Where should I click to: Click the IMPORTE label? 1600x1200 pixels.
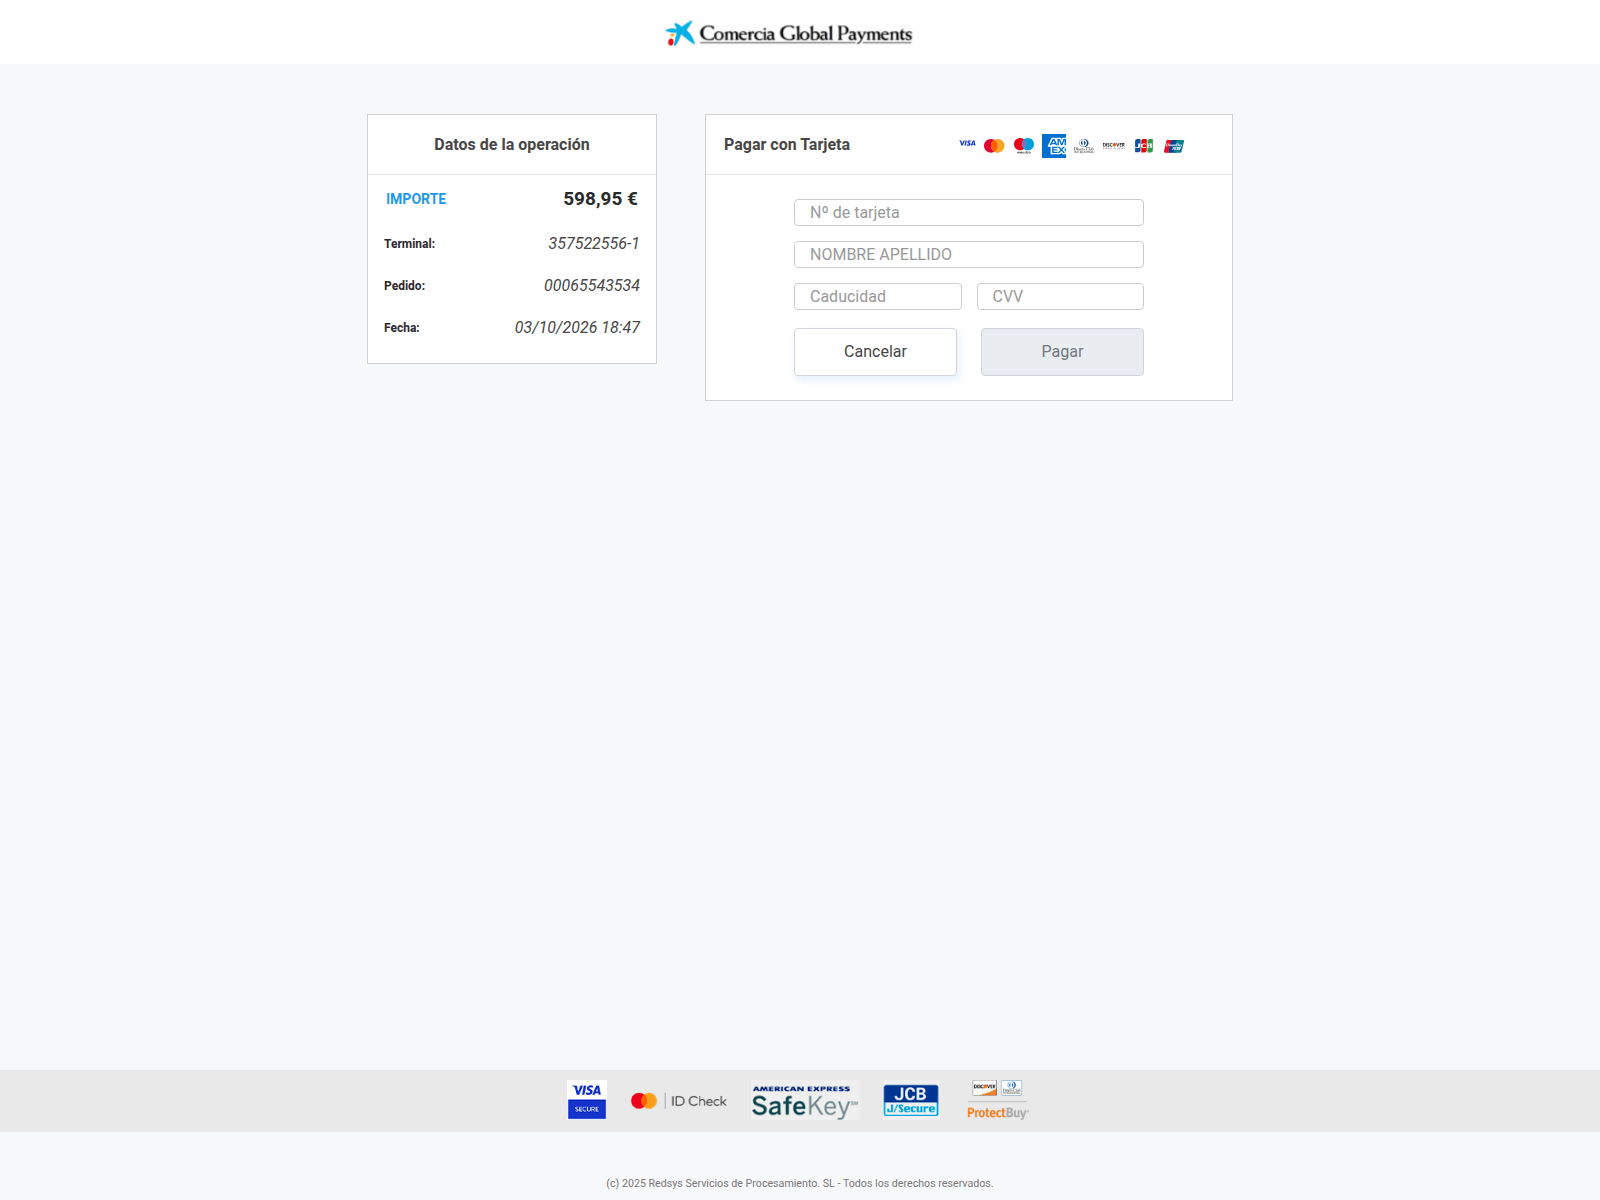pyautogui.click(x=416, y=199)
